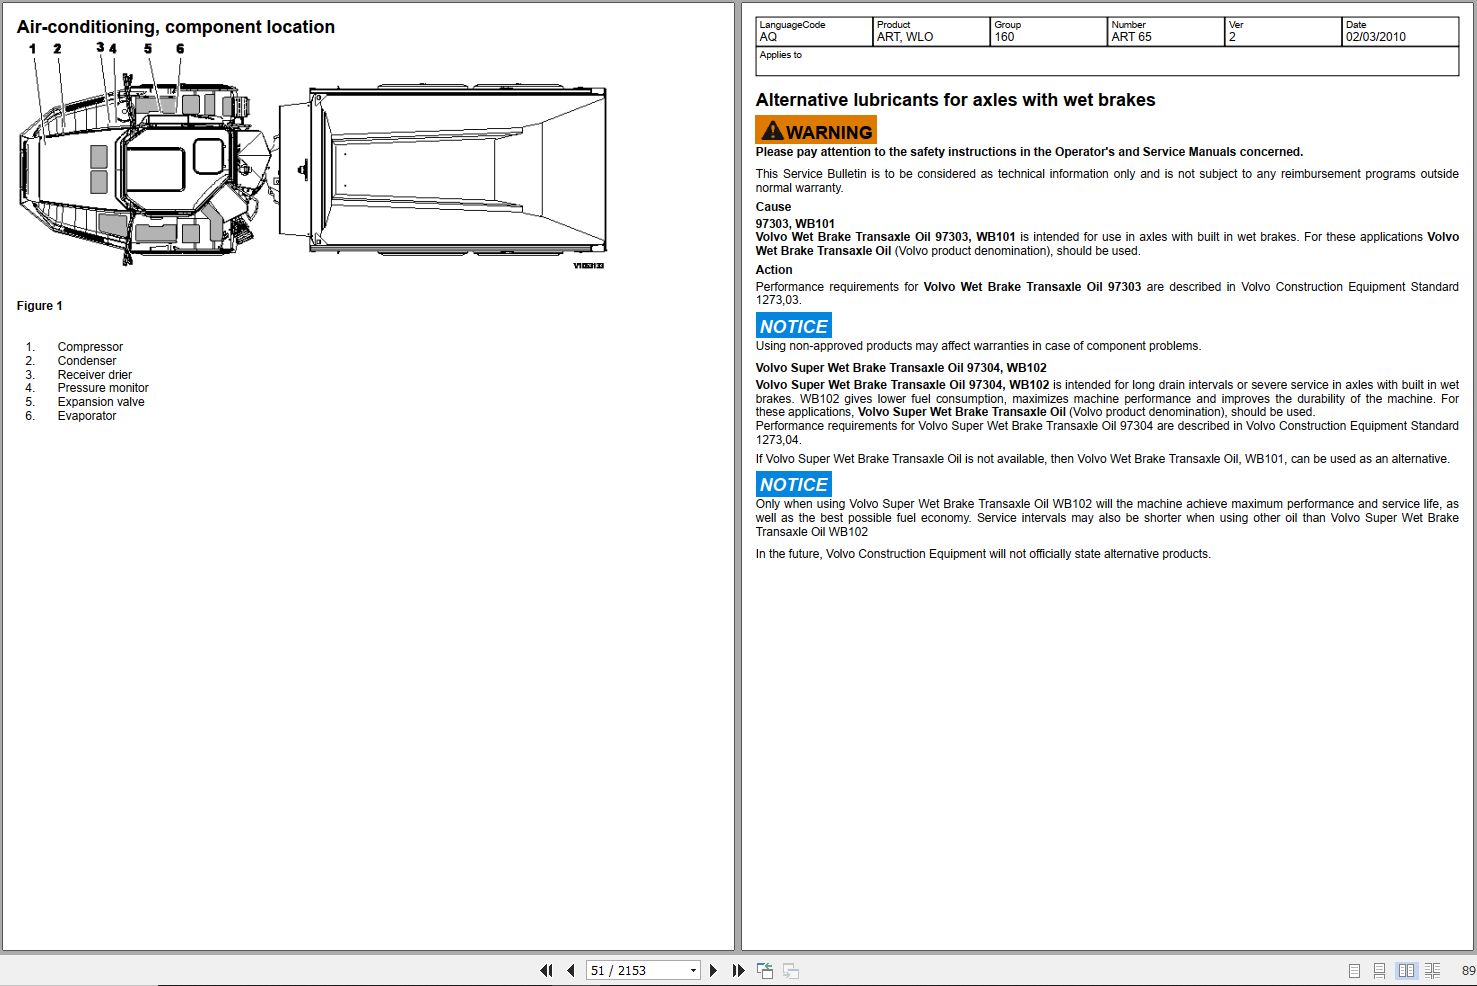Click the second NOTICE badge above WB102 text
The image size is (1477, 986).
pos(794,484)
